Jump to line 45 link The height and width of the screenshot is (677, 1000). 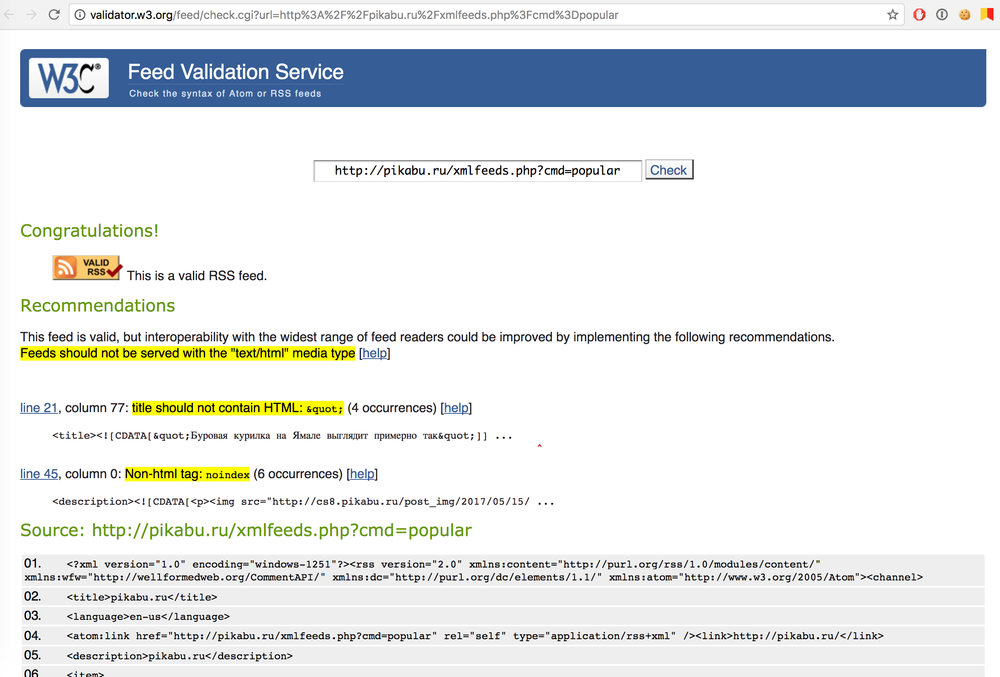(39, 474)
